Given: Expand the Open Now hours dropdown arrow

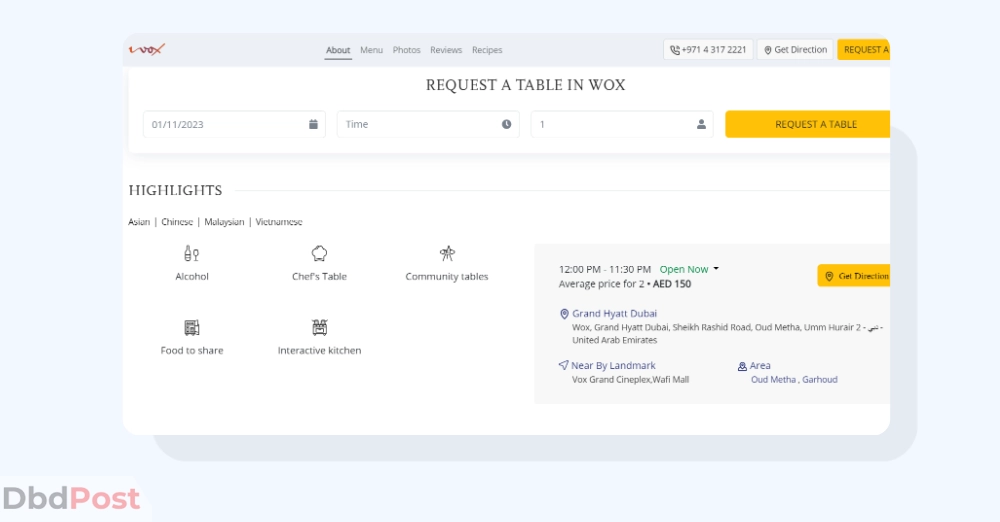Looking at the screenshot, I should tap(716, 269).
